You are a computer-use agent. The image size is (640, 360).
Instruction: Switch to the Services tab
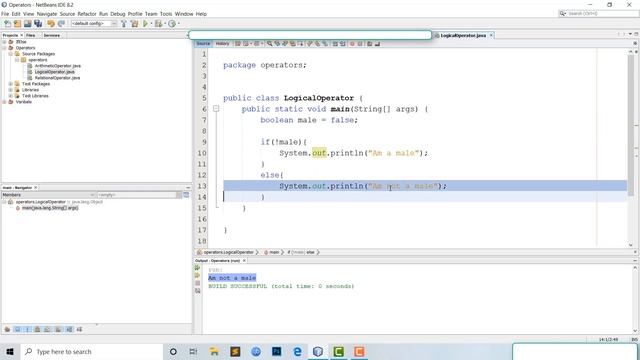[52, 36]
